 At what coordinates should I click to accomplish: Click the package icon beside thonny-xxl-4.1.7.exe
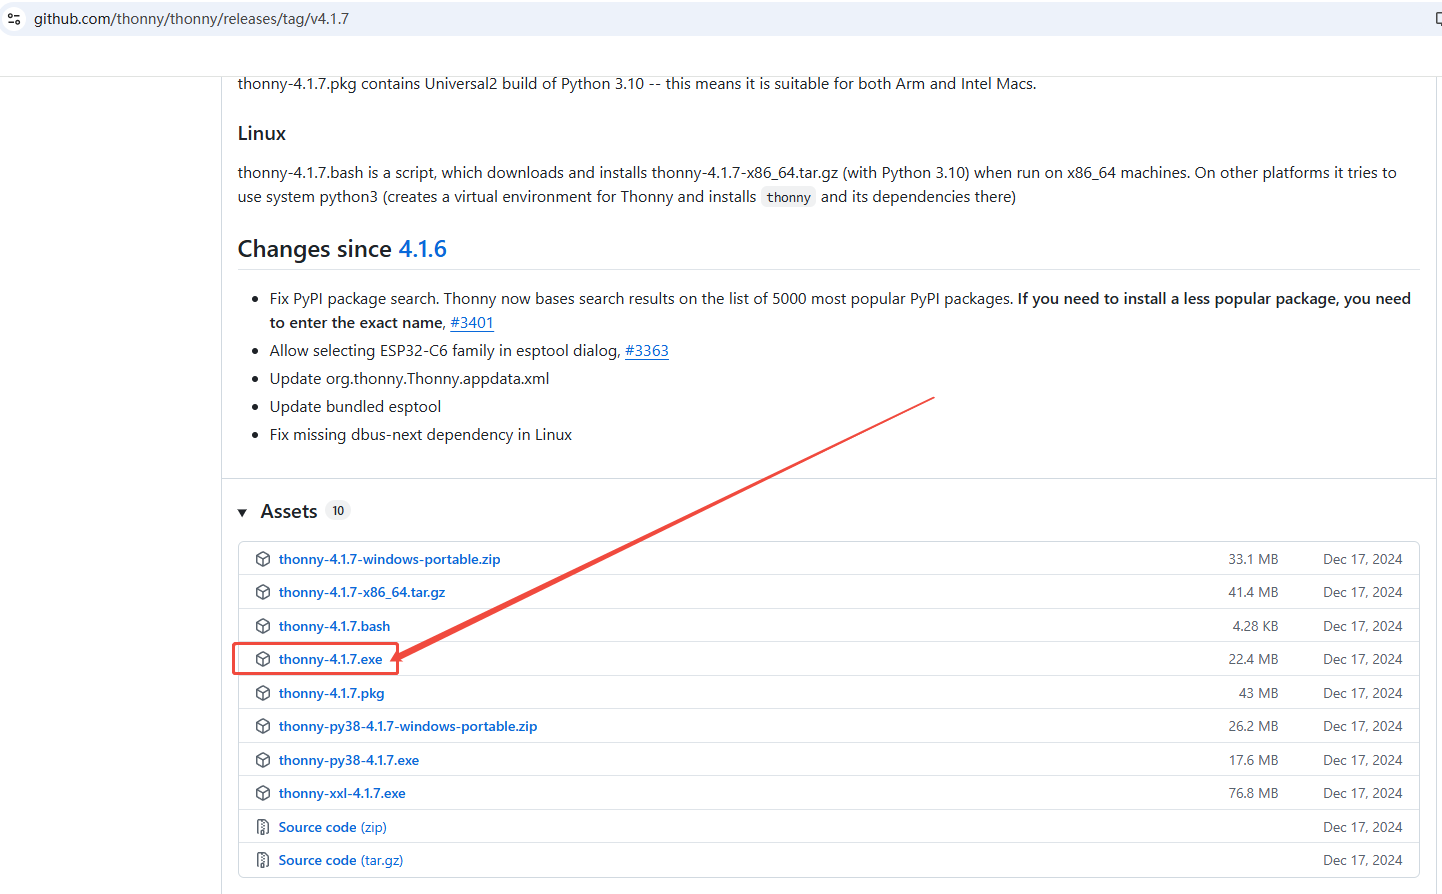pos(263,793)
